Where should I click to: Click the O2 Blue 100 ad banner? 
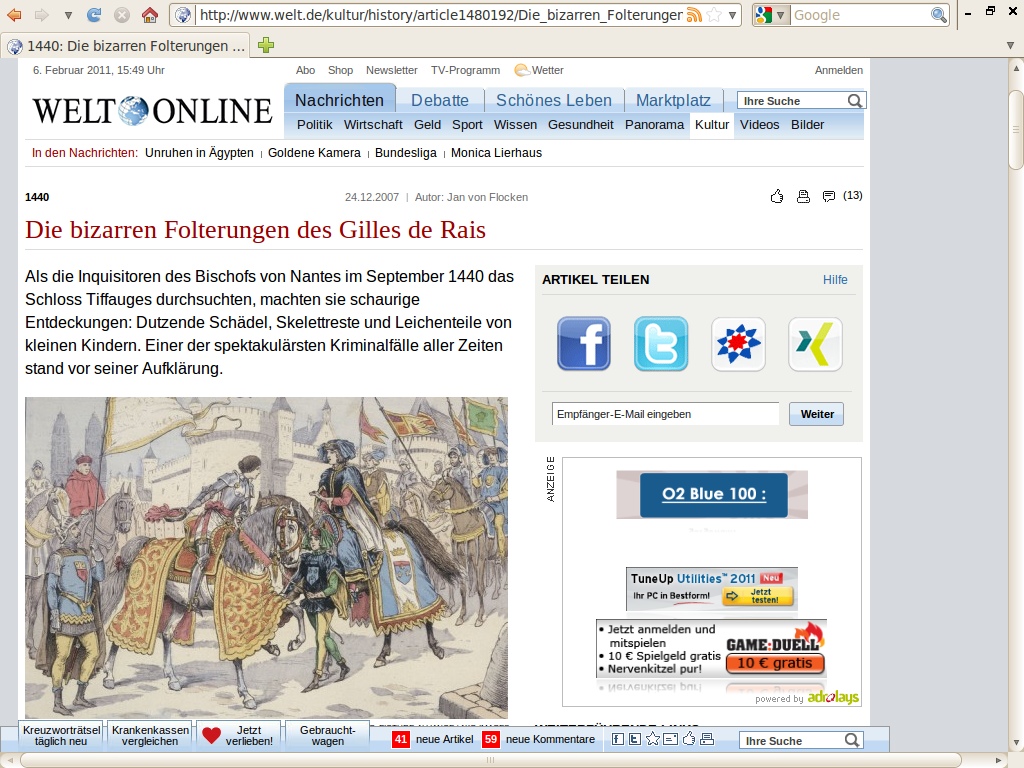tap(712, 494)
